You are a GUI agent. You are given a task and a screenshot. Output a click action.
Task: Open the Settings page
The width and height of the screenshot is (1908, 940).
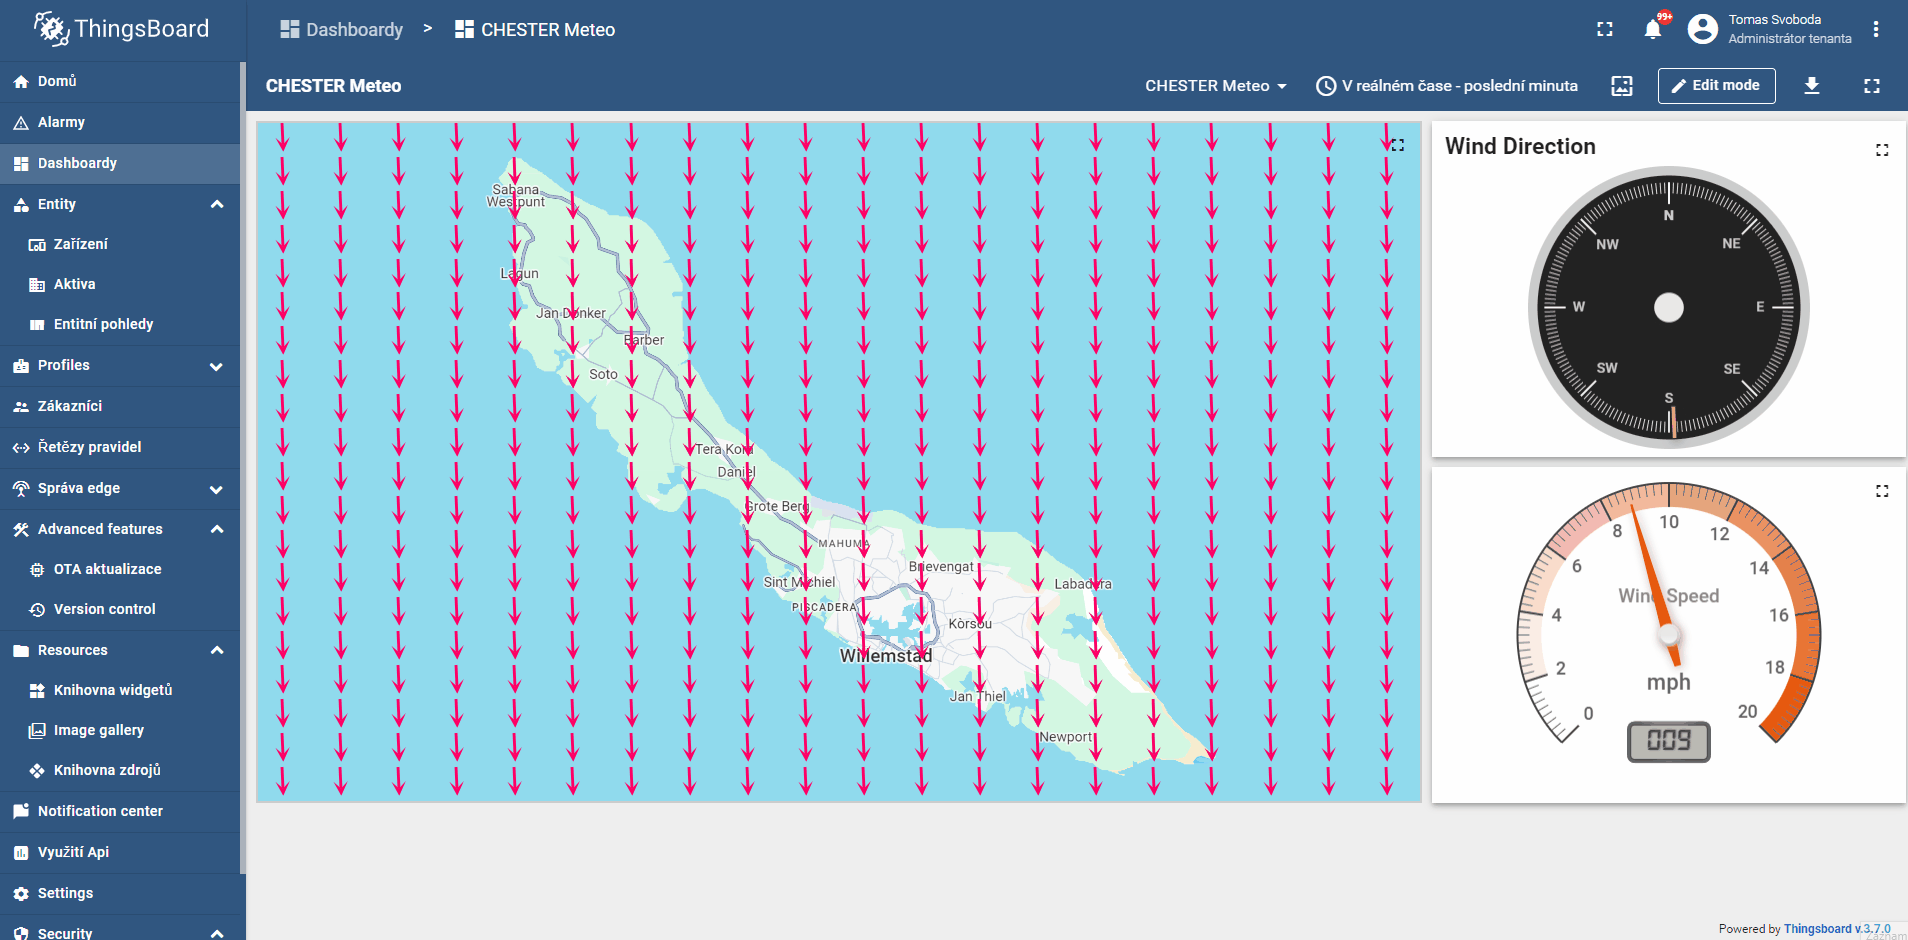click(120, 893)
